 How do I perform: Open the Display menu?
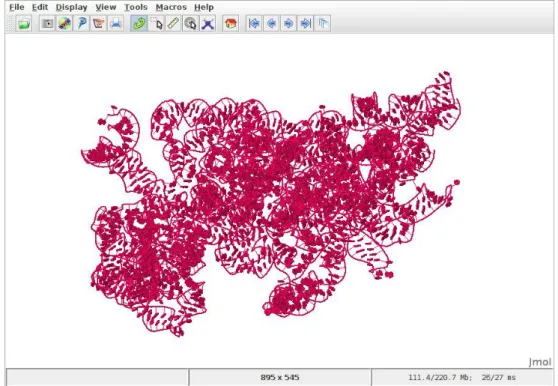72,7
